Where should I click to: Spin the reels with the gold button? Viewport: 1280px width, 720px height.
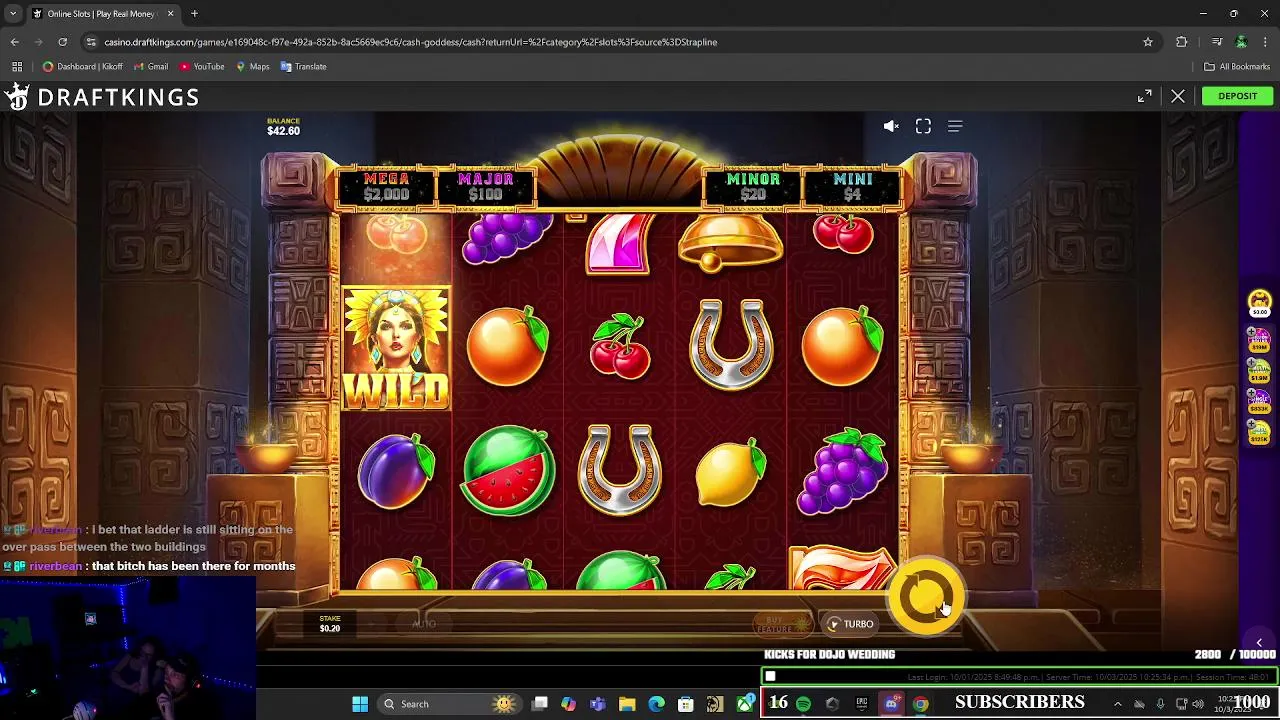[x=926, y=597]
